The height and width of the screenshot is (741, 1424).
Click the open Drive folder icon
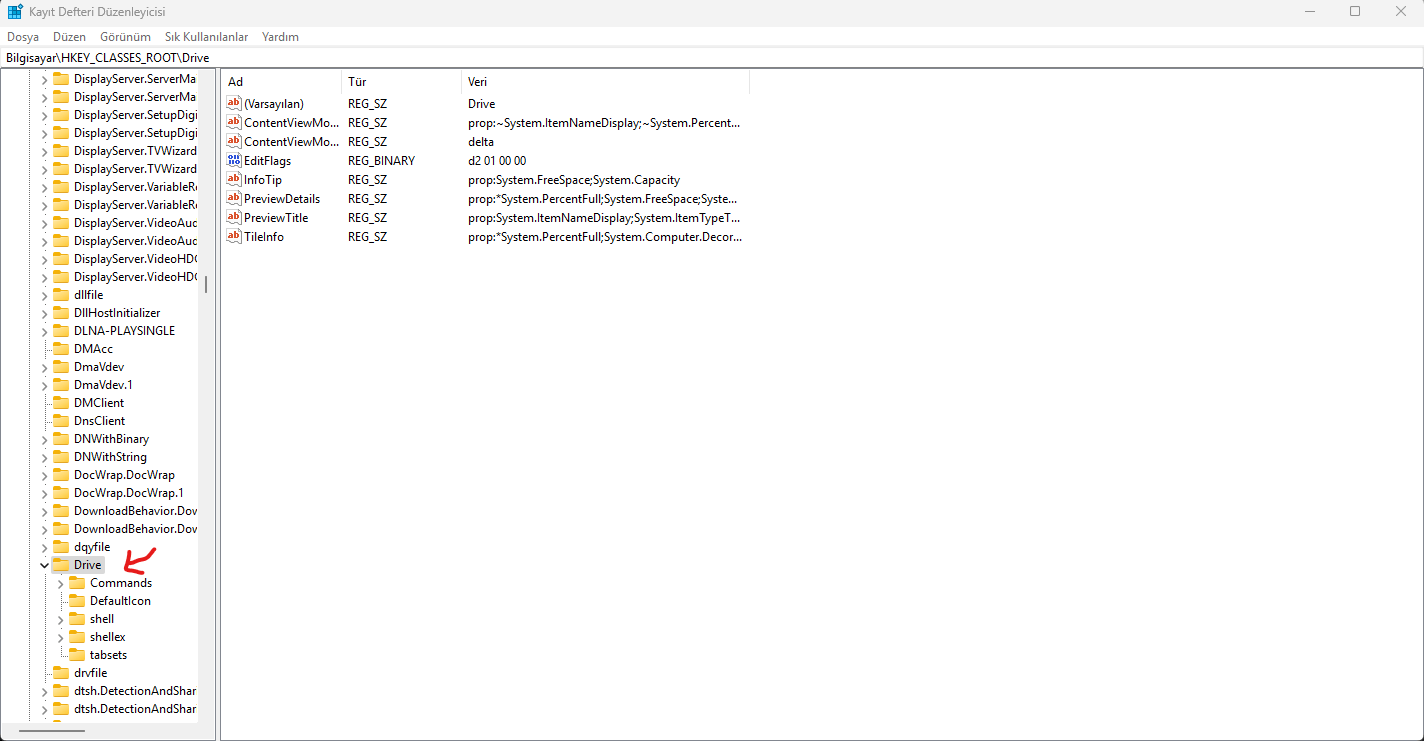click(x=61, y=565)
